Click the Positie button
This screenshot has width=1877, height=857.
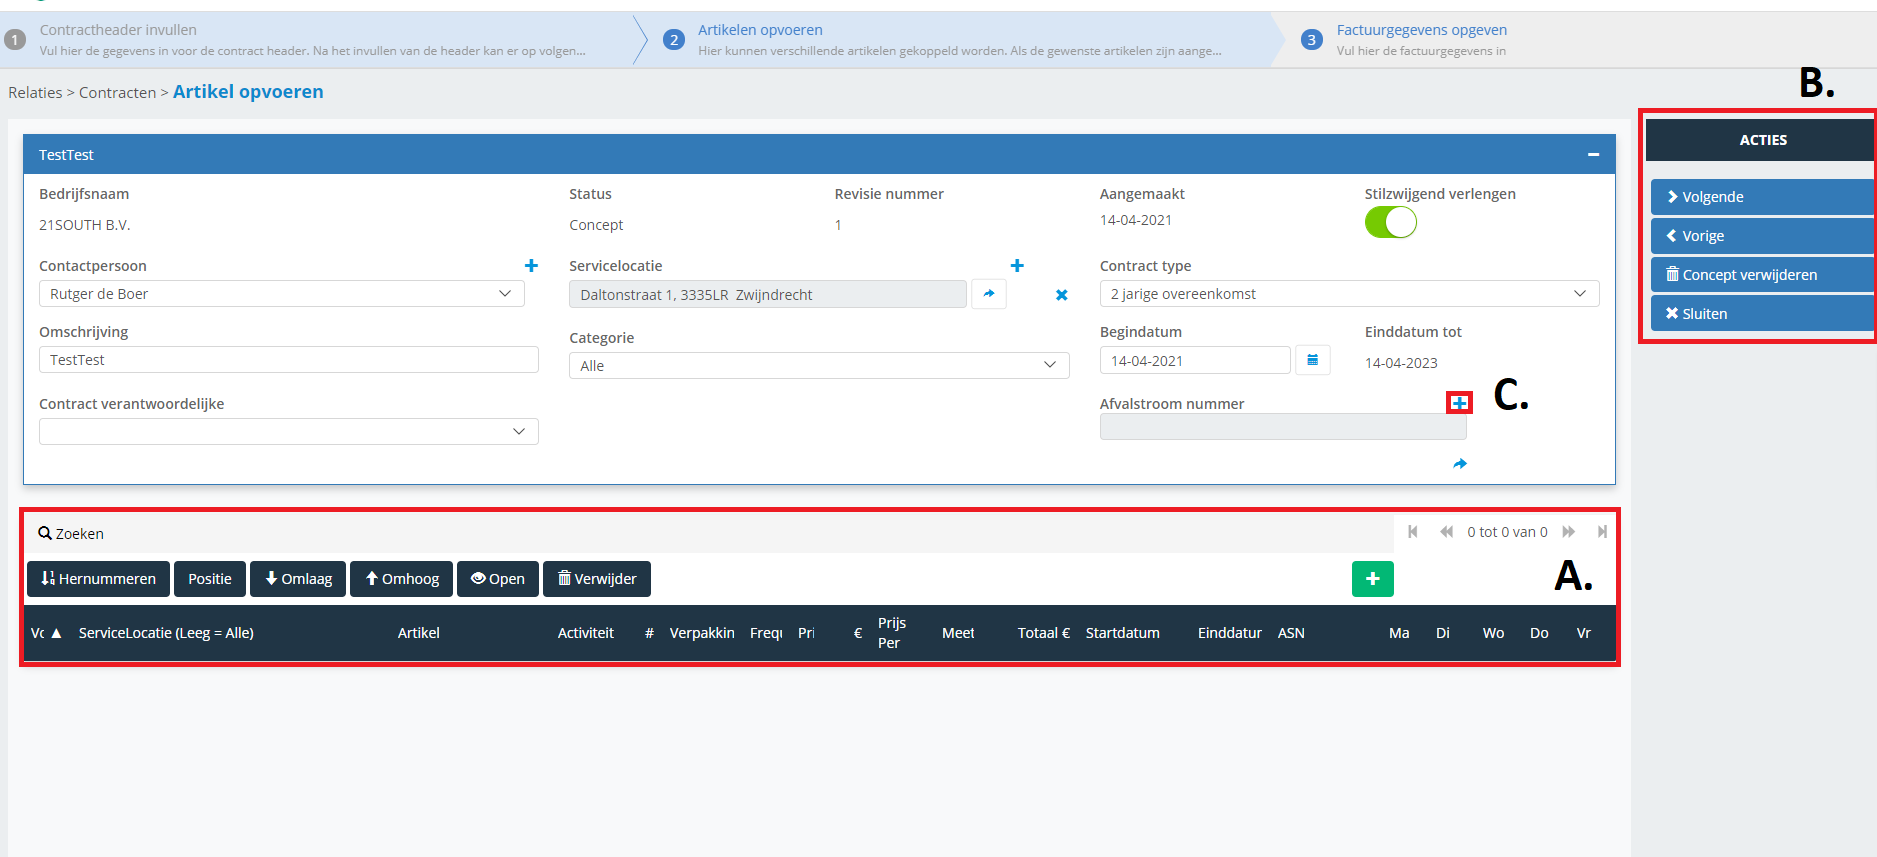[x=210, y=579]
